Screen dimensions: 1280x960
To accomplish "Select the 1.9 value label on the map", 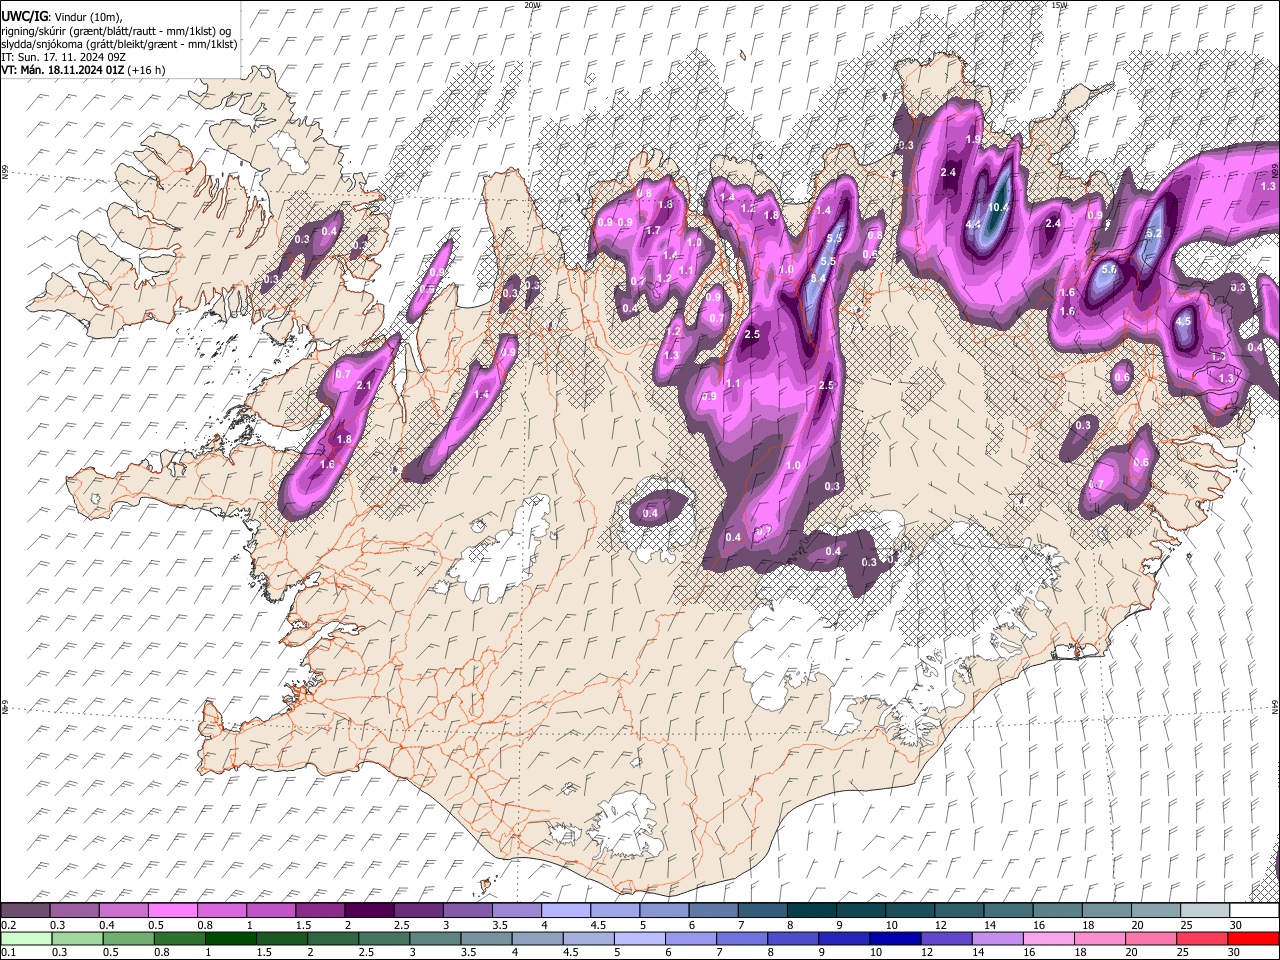I will coord(973,139).
